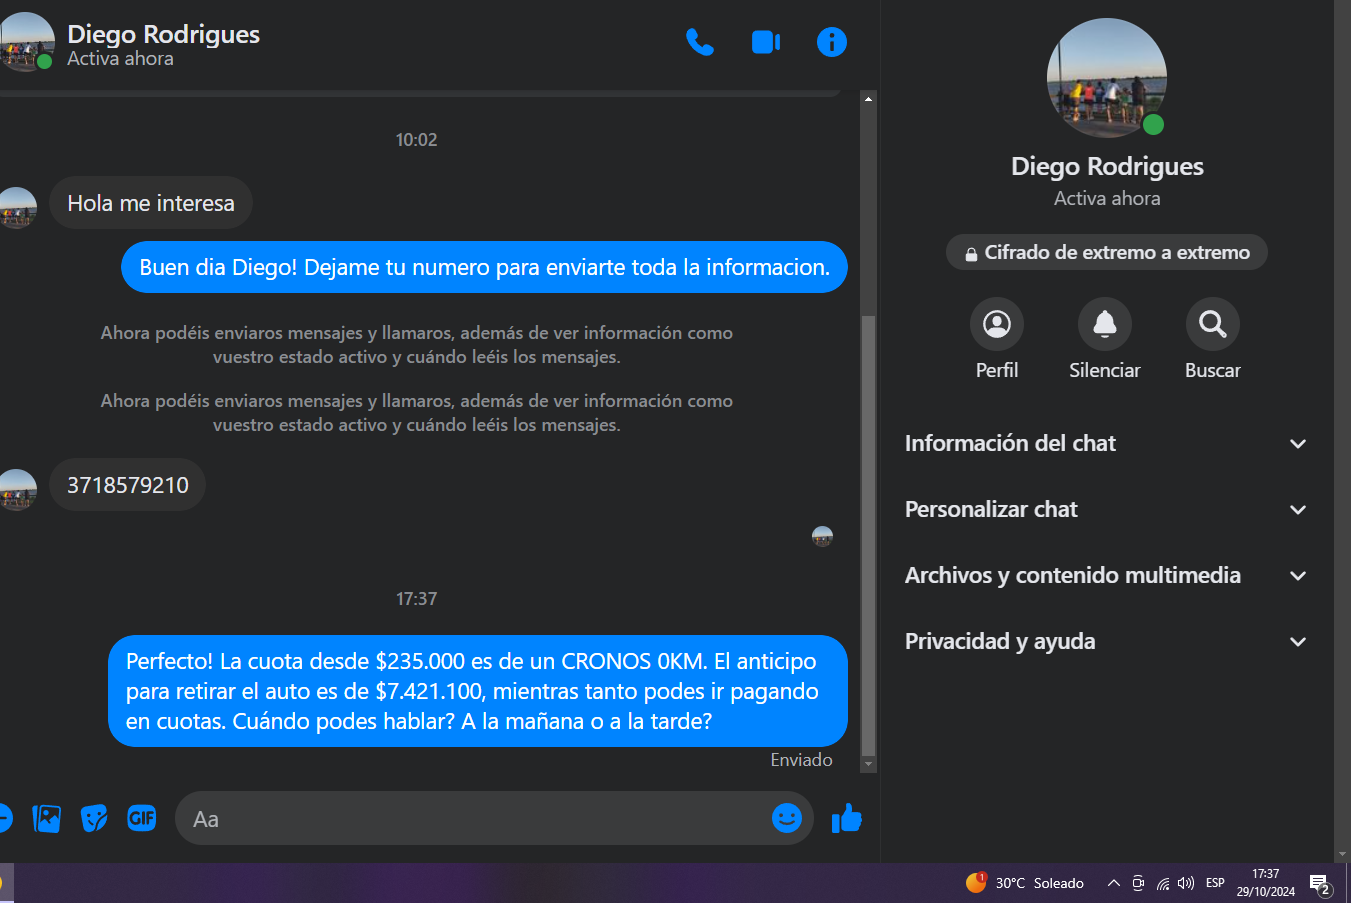Send a thumbs-up like
1351x903 pixels.
click(x=846, y=819)
